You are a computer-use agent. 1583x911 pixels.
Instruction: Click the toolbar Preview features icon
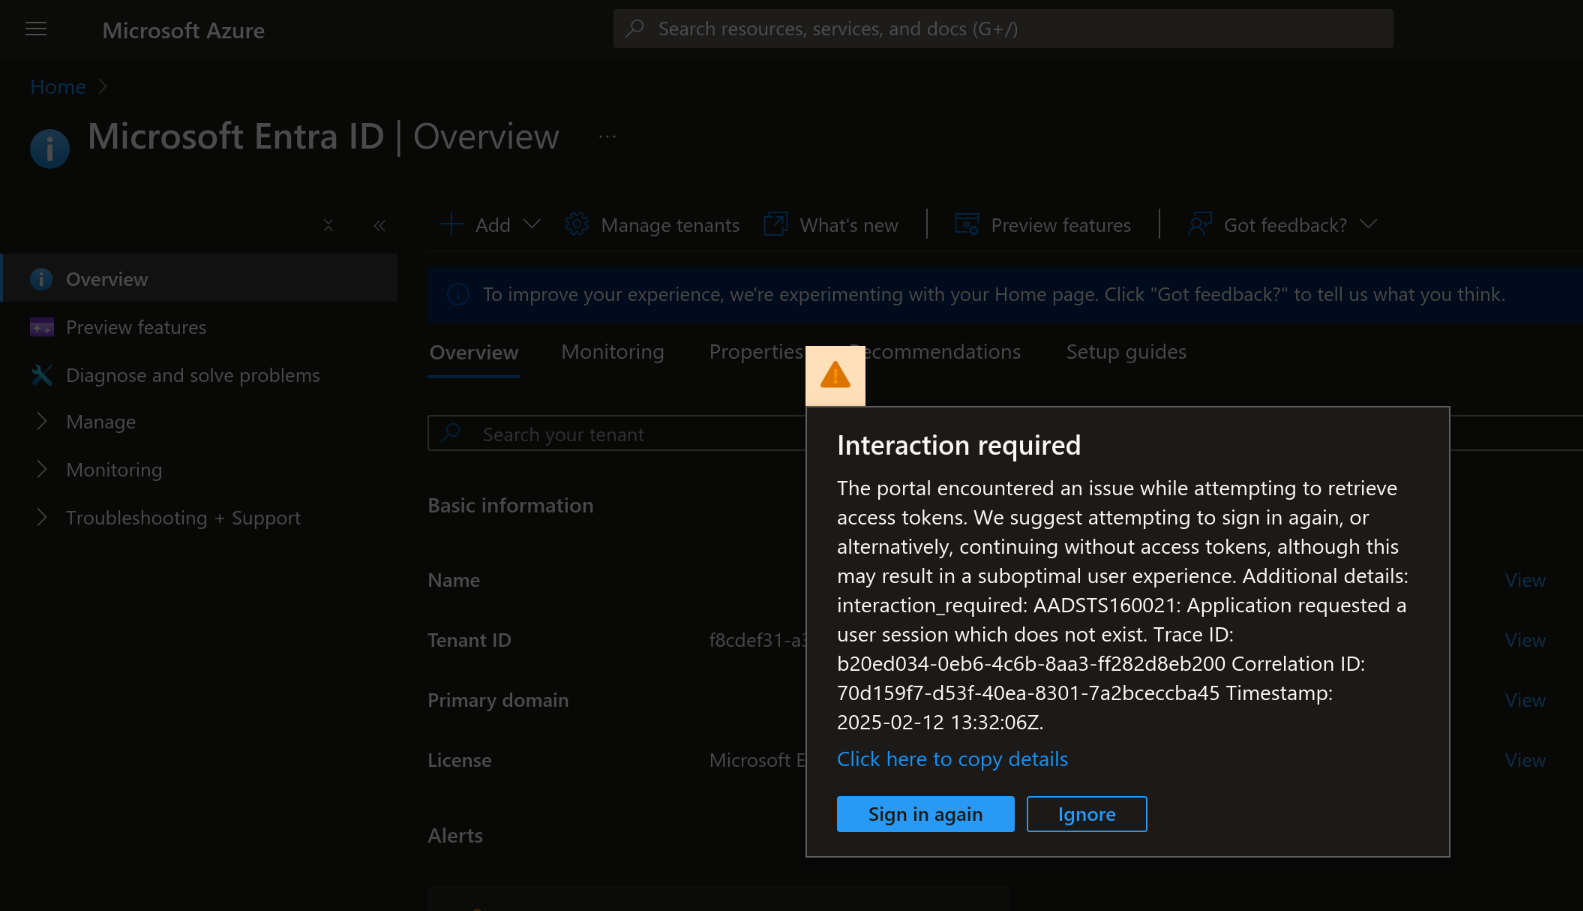coord(967,225)
